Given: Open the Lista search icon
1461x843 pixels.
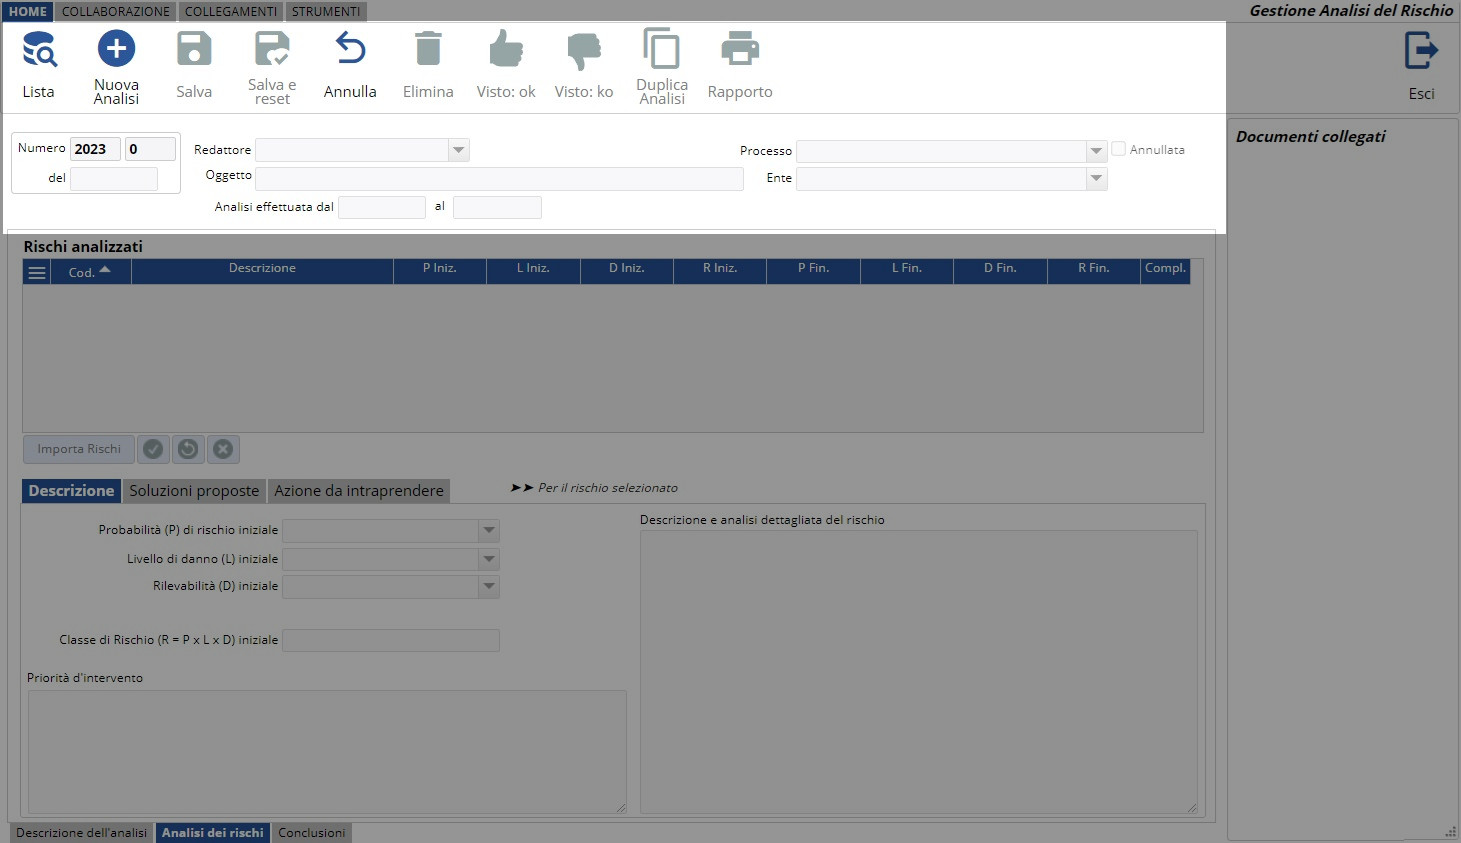Looking at the screenshot, I should click(39, 50).
